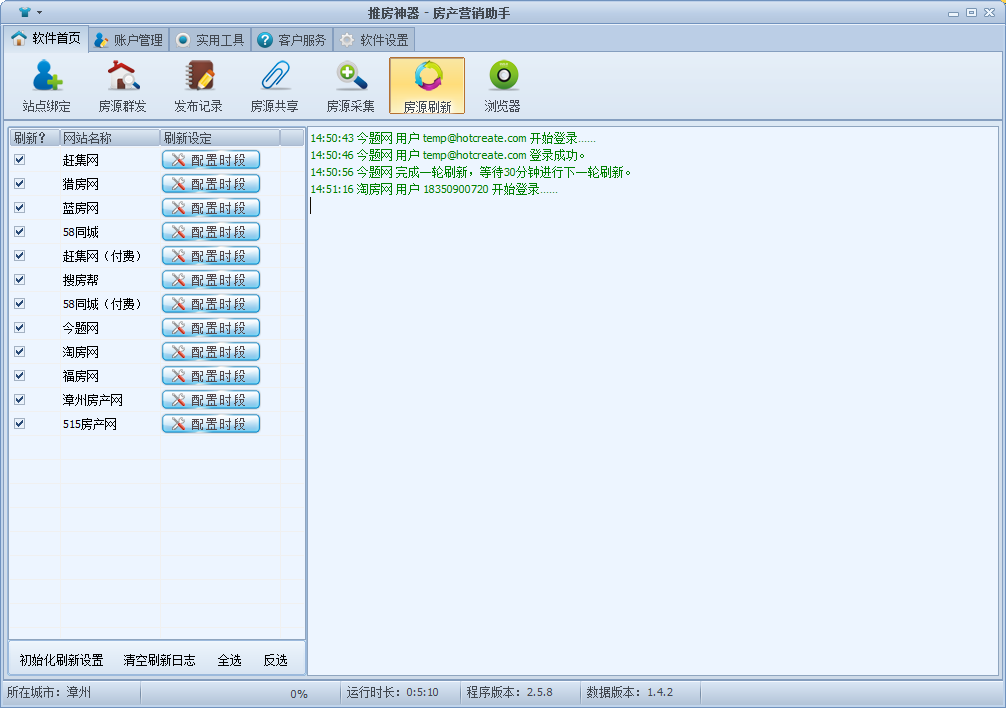Click the 刷新设定 column header
Screen dimensions: 1006x708
click(x=219, y=138)
